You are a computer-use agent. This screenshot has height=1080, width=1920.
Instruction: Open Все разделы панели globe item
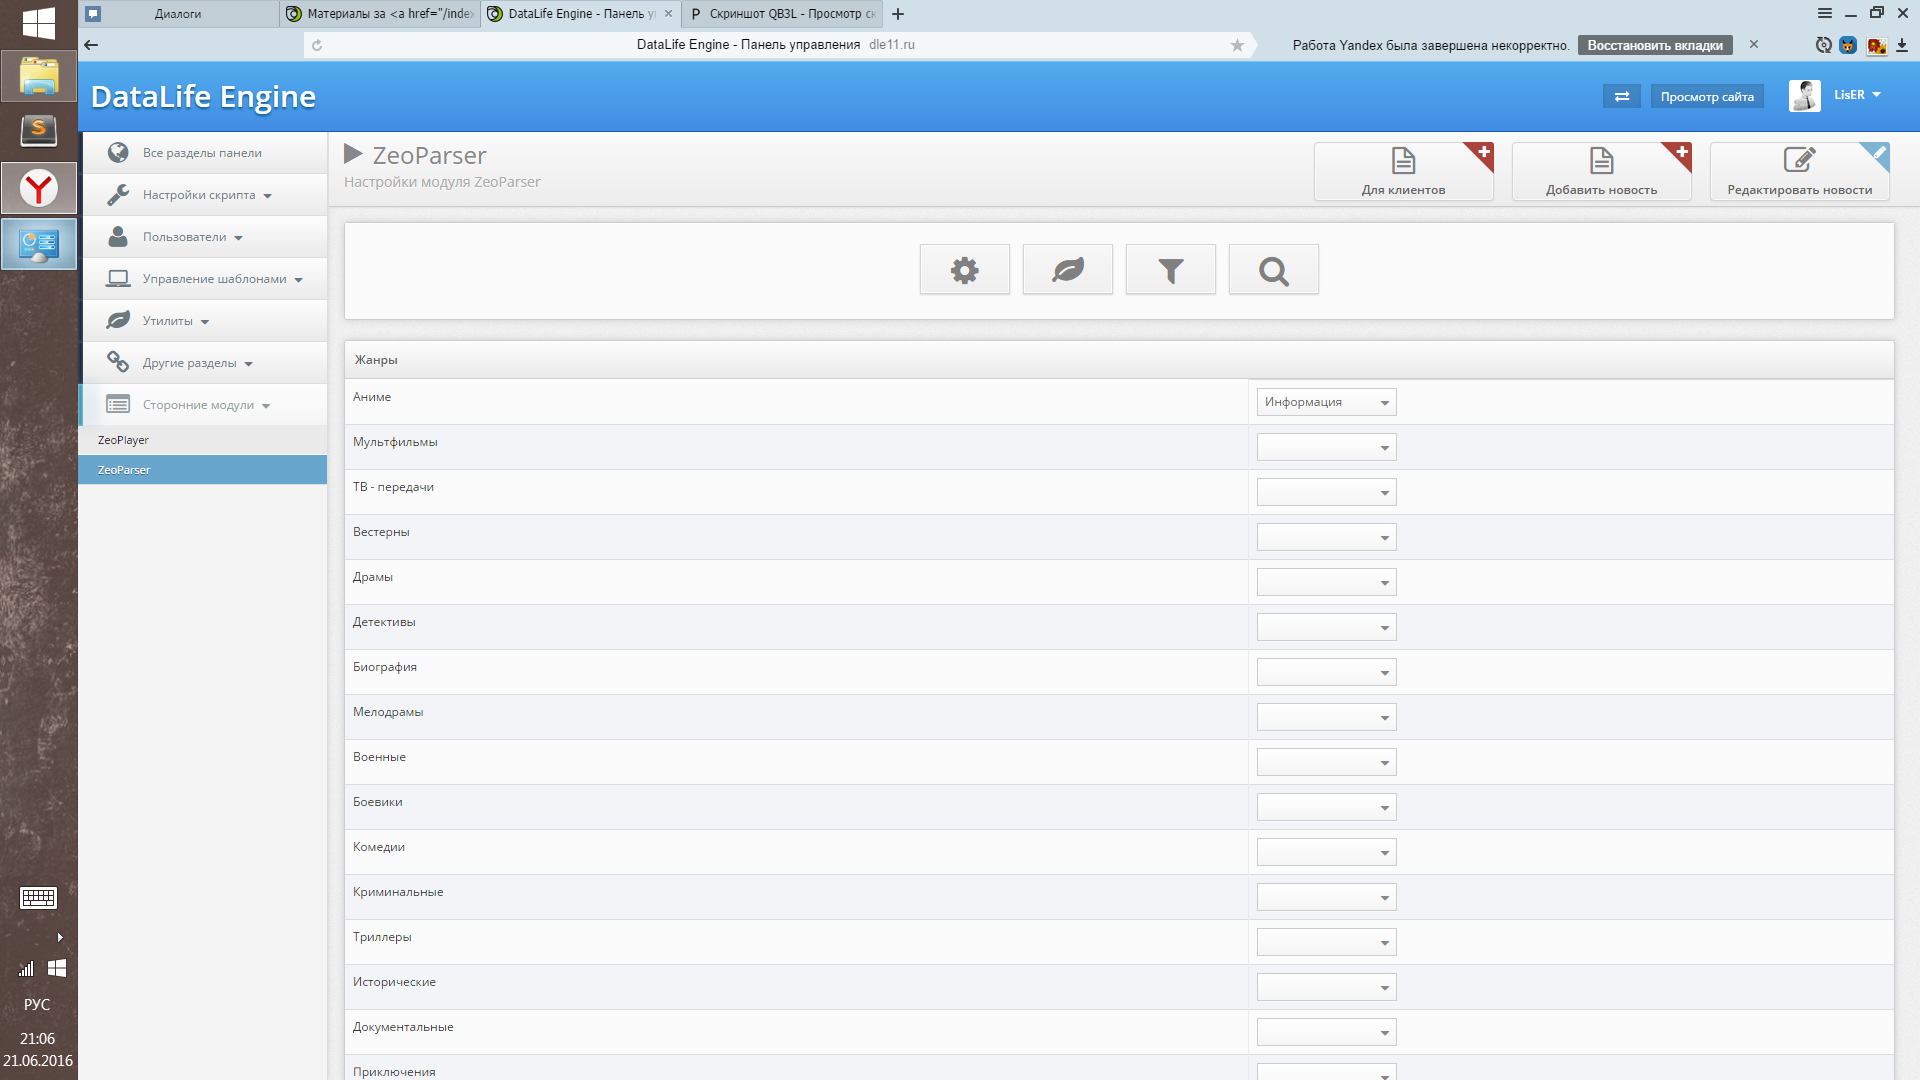(x=204, y=153)
